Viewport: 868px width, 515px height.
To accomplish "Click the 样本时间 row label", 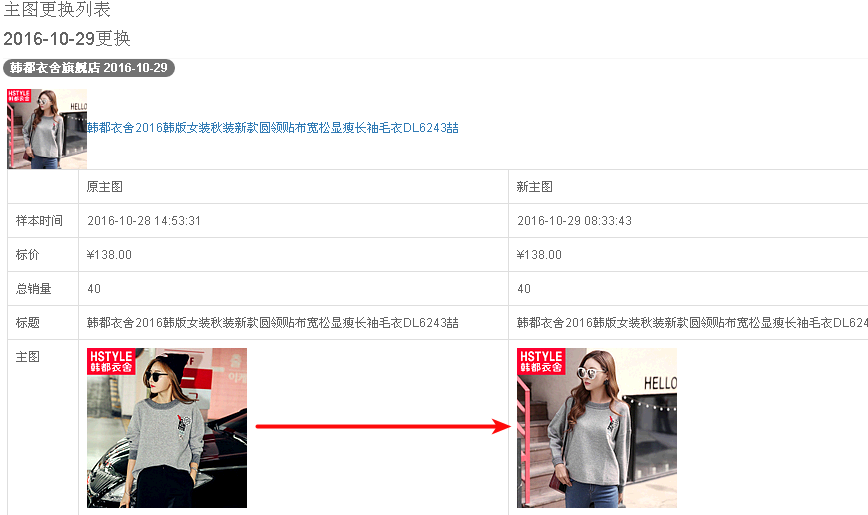I will coord(39,220).
